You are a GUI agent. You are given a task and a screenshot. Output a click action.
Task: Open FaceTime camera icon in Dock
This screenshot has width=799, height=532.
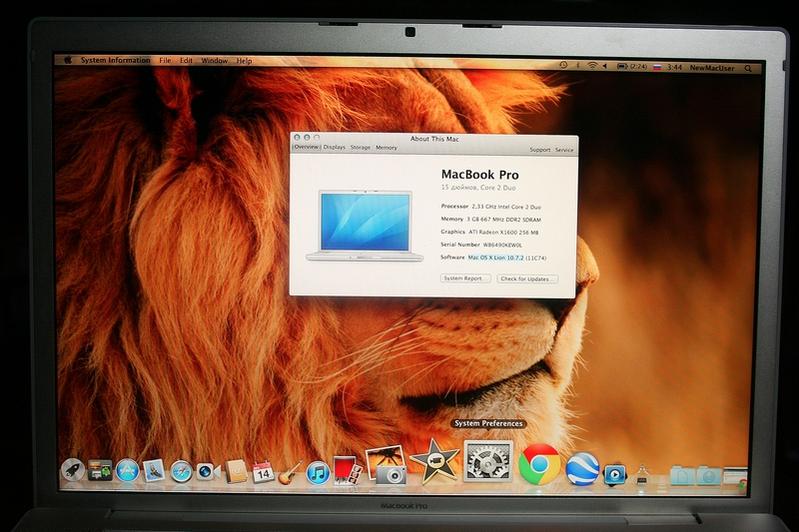pyautogui.click(x=208, y=471)
